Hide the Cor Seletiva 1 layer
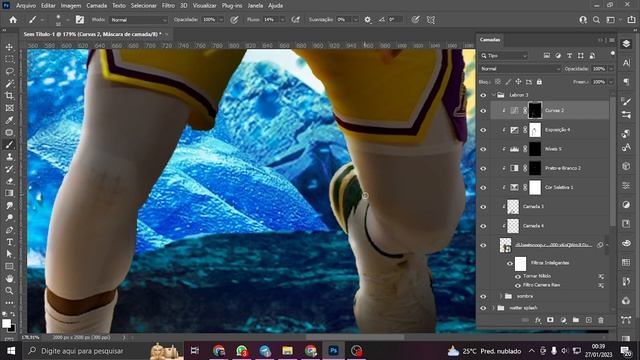The image size is (640, 360). pos(483,187)
